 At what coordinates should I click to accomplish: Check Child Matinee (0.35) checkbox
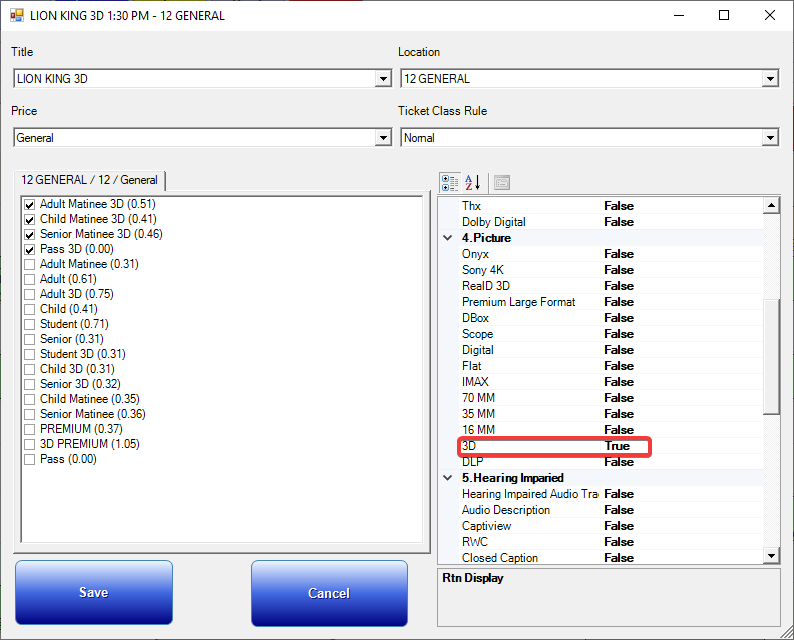29,399
